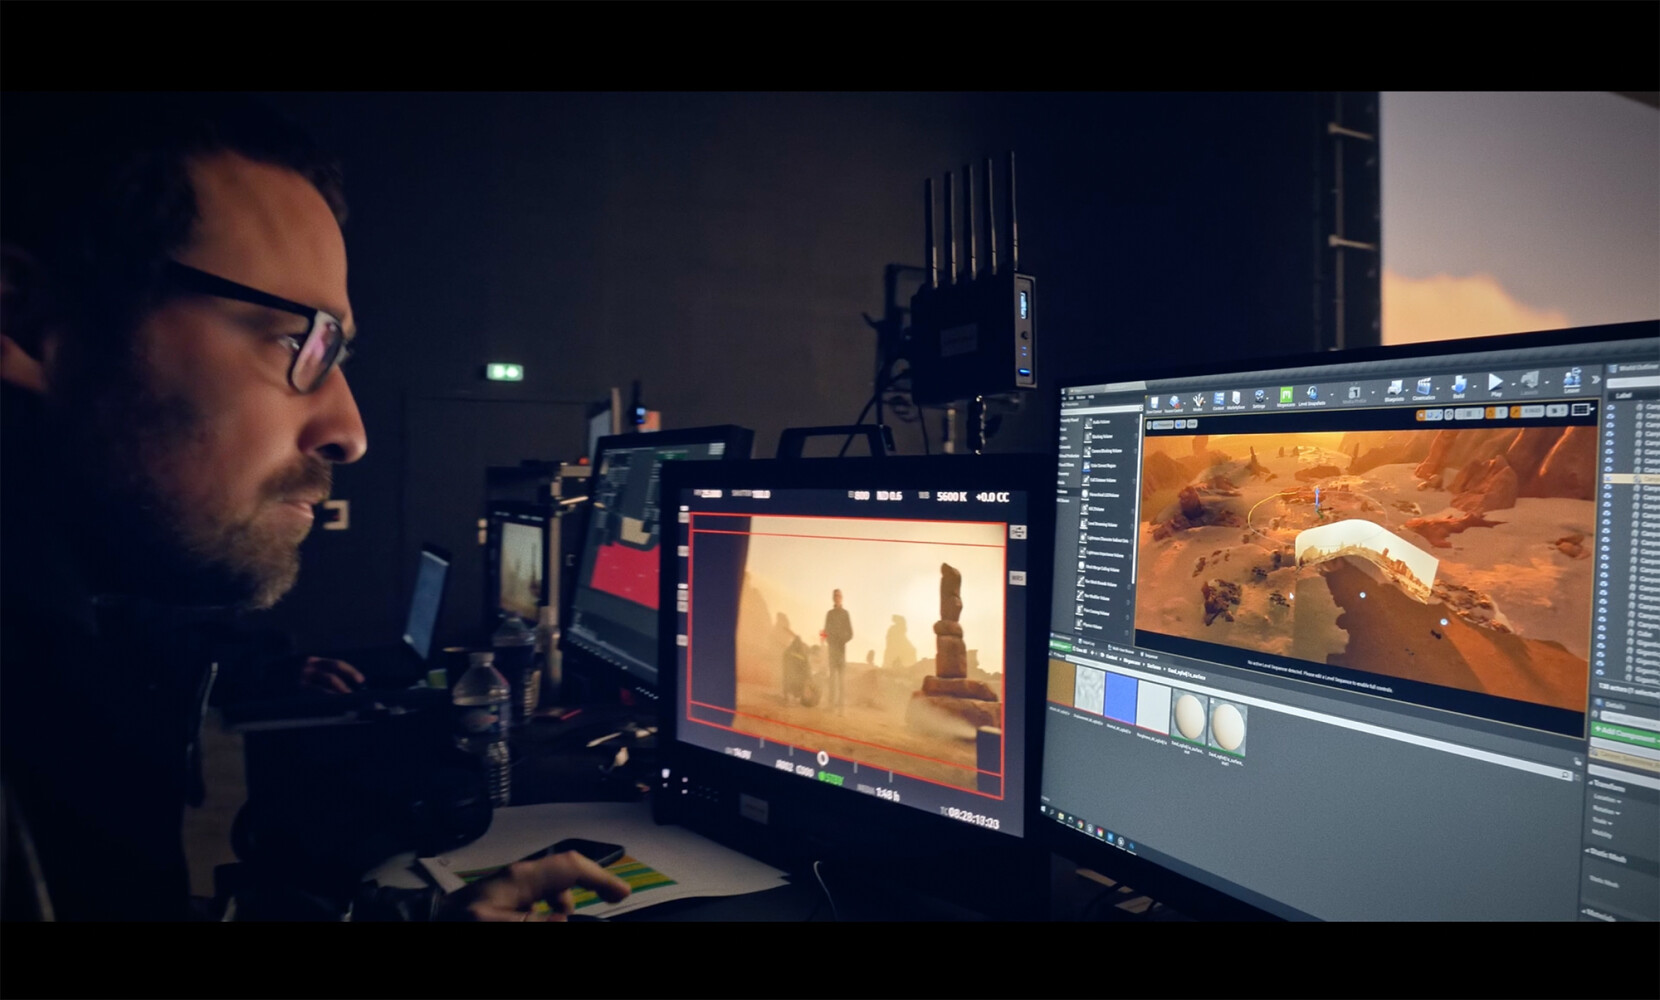Open Cinematics clapperboard icon

pyautogui.click(x=1423, y=388)
